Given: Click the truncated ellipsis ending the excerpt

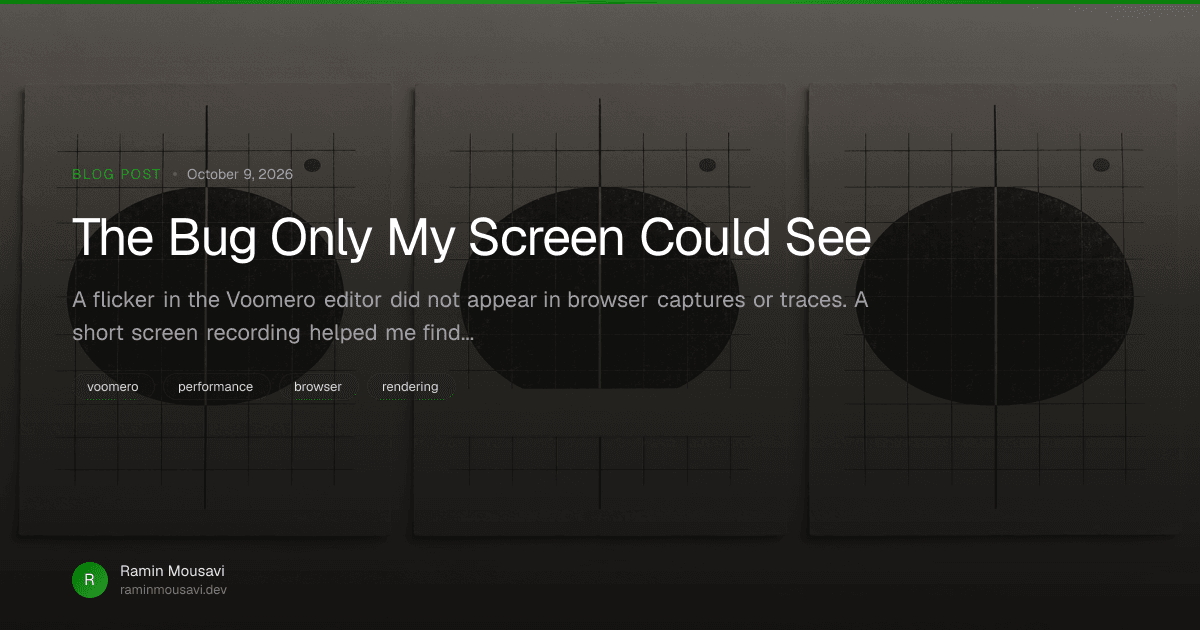Looking at the screenshot, I should (464, 333).
